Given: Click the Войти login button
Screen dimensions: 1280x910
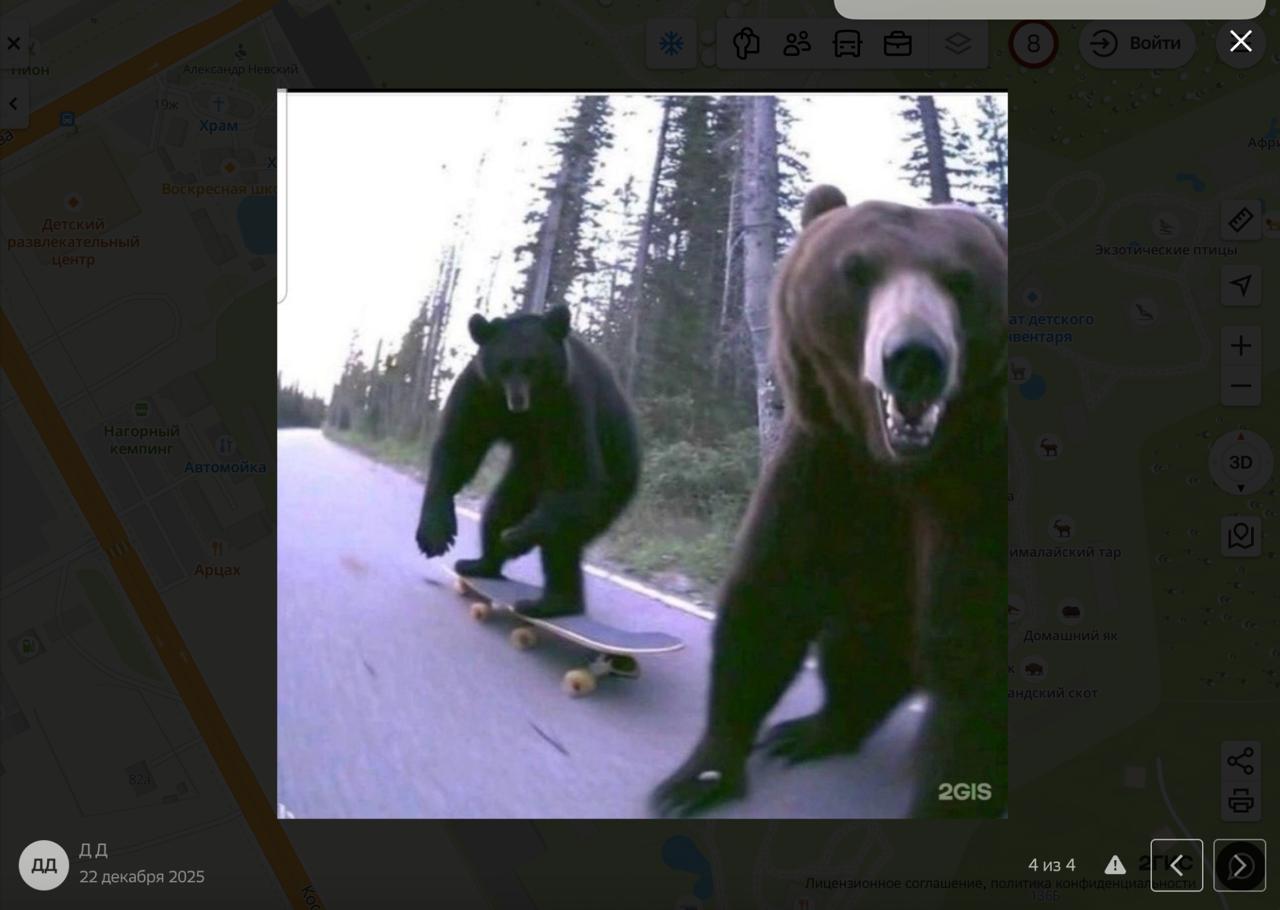Looking at the screenshot, I should point(1136,44).
